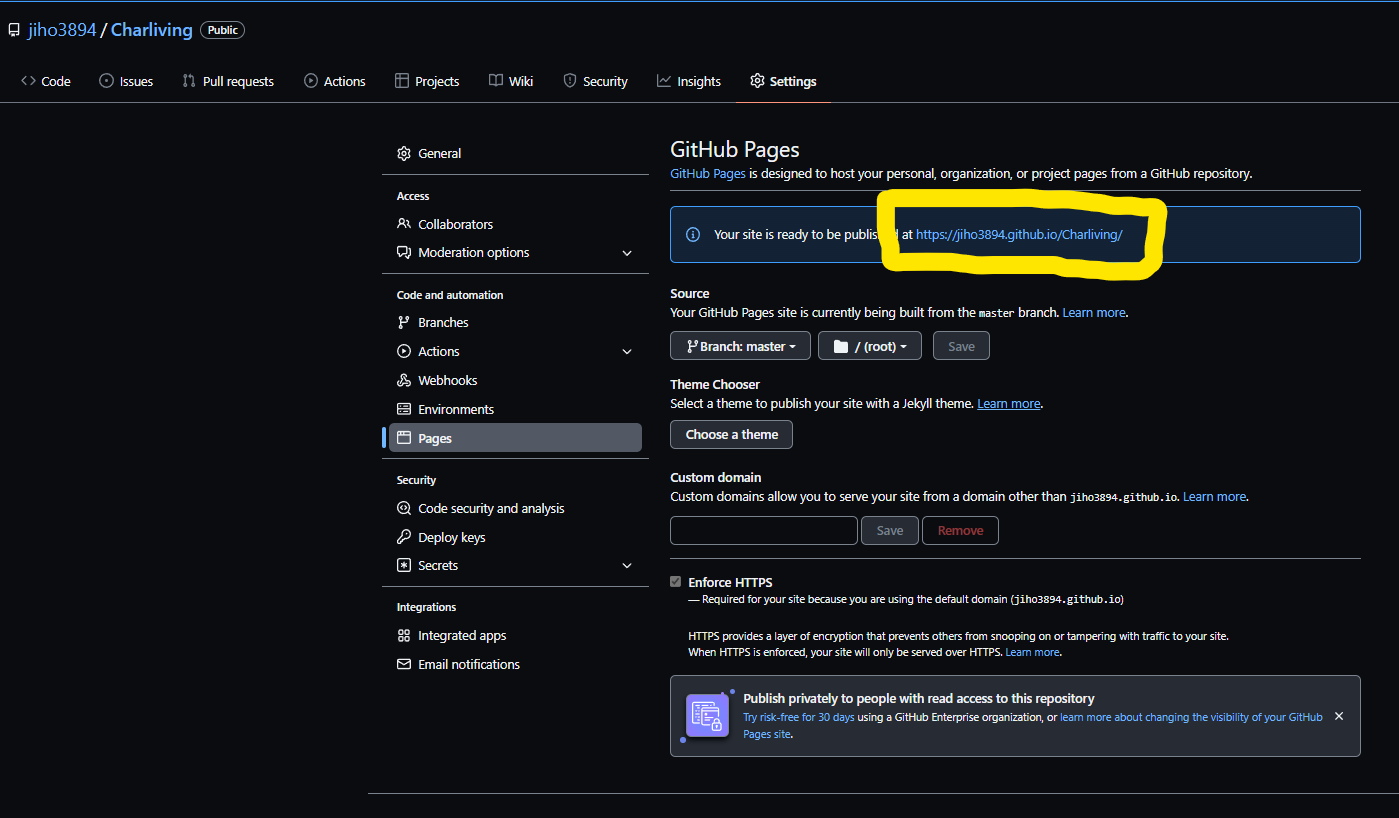
Task: Switch to the Code tab
Action: point(46,81)
